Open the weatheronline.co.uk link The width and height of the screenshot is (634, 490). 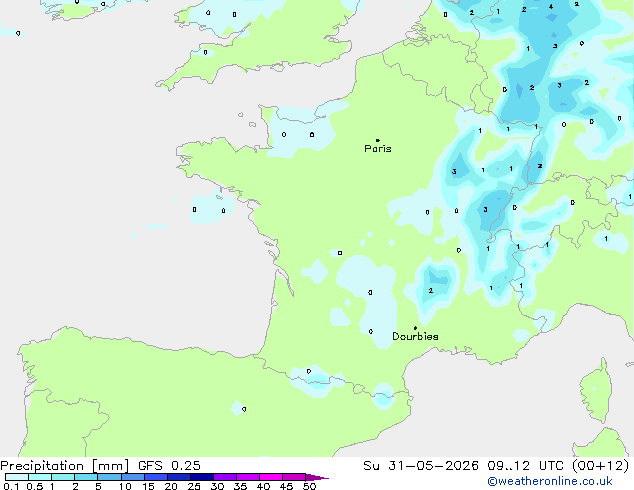(550, 481)
